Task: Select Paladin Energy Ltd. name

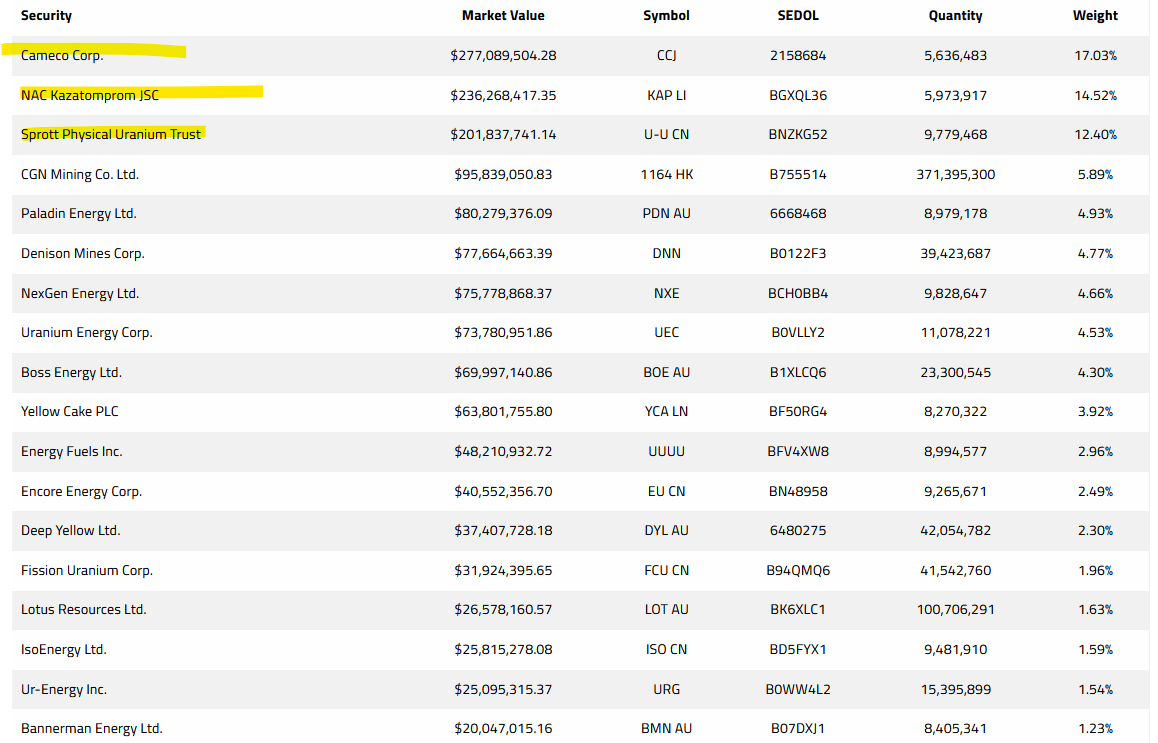Action: (x=78, y=213)
